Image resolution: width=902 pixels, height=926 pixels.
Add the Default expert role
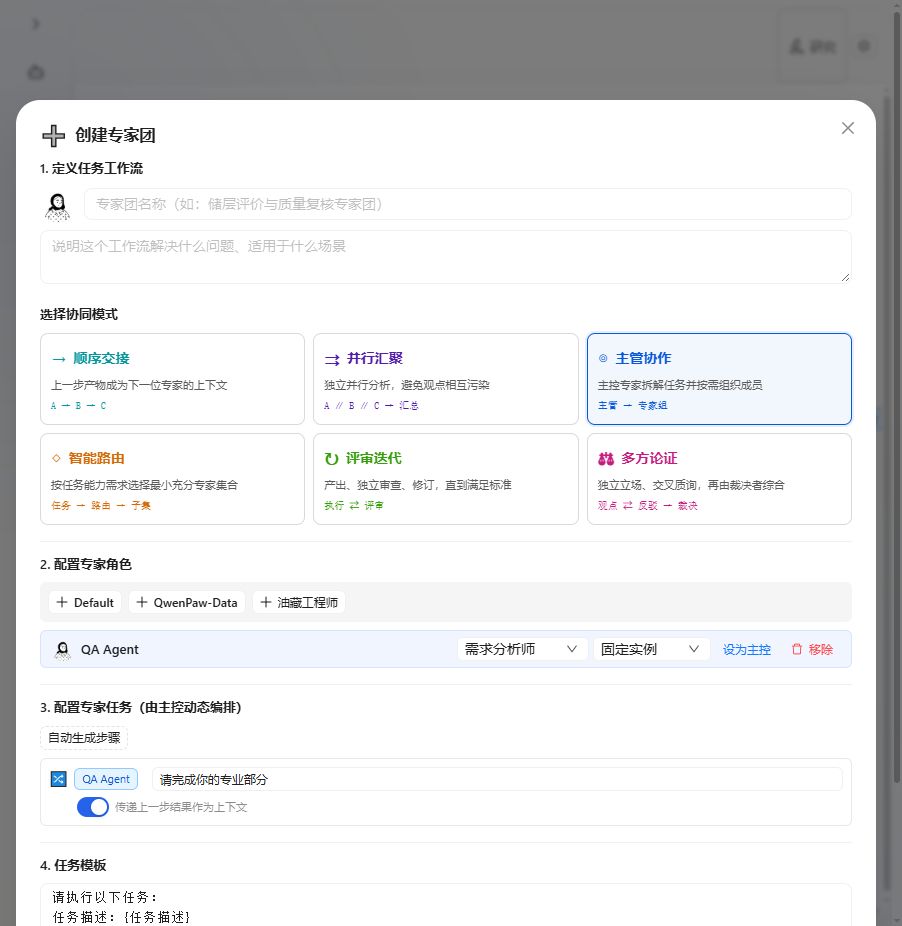click(85, 602)
